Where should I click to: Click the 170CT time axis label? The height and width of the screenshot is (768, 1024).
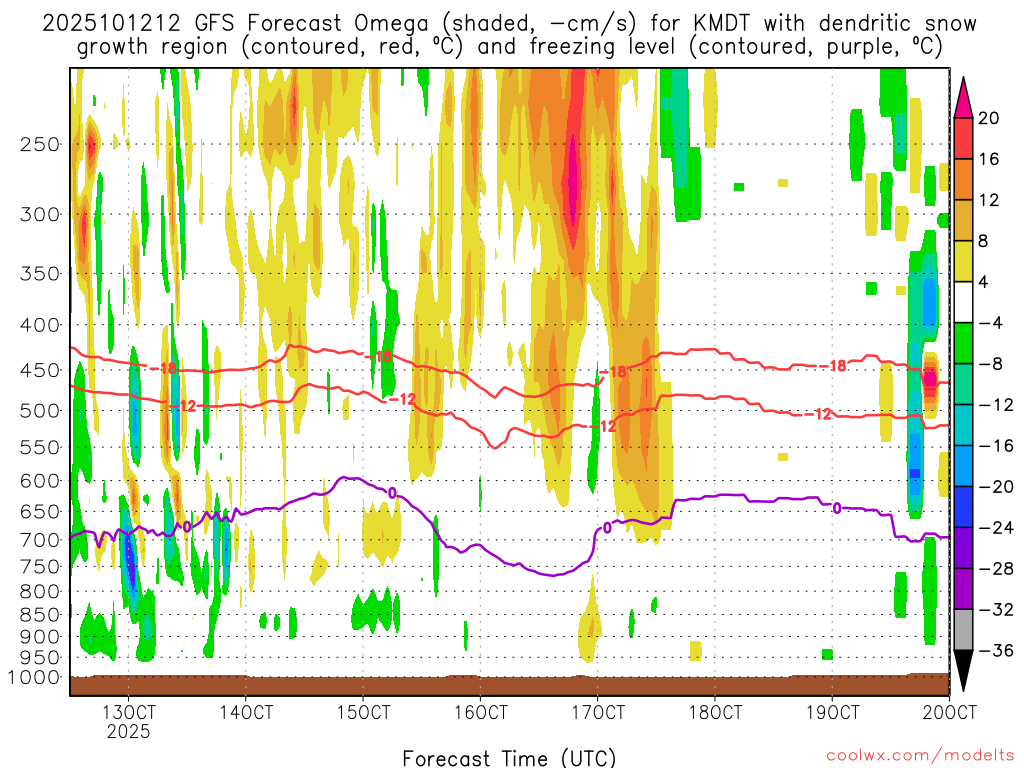pyautogui.click(x=597, y=712)
